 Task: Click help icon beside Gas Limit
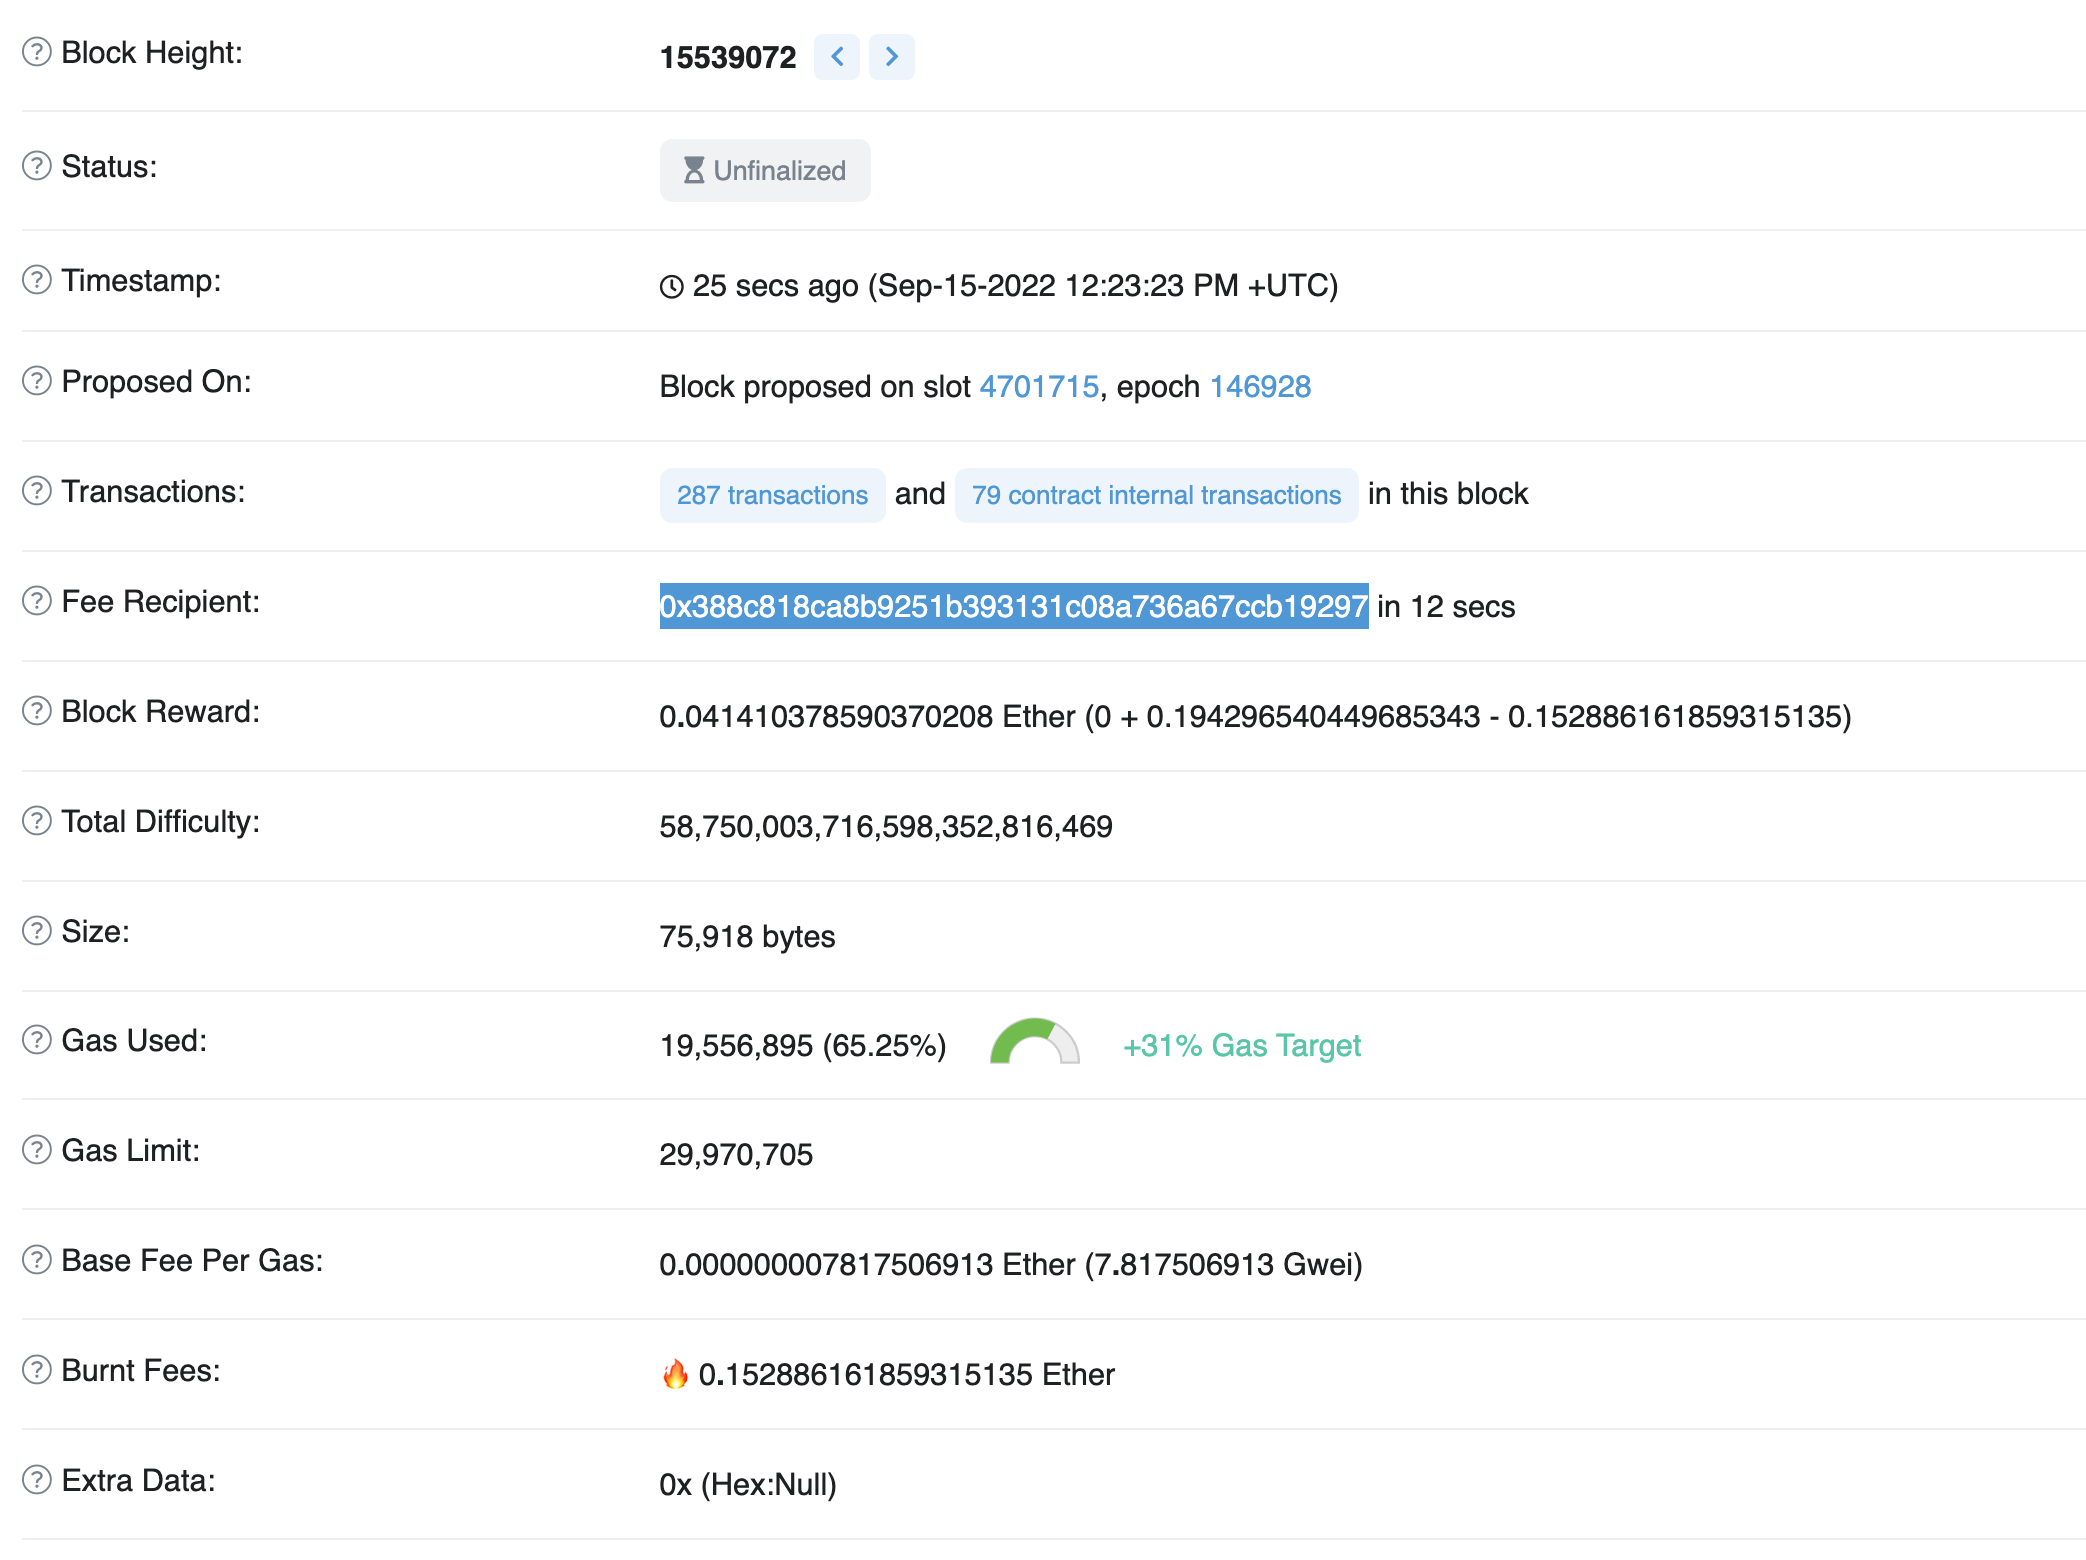click(x=37, y=1150)
